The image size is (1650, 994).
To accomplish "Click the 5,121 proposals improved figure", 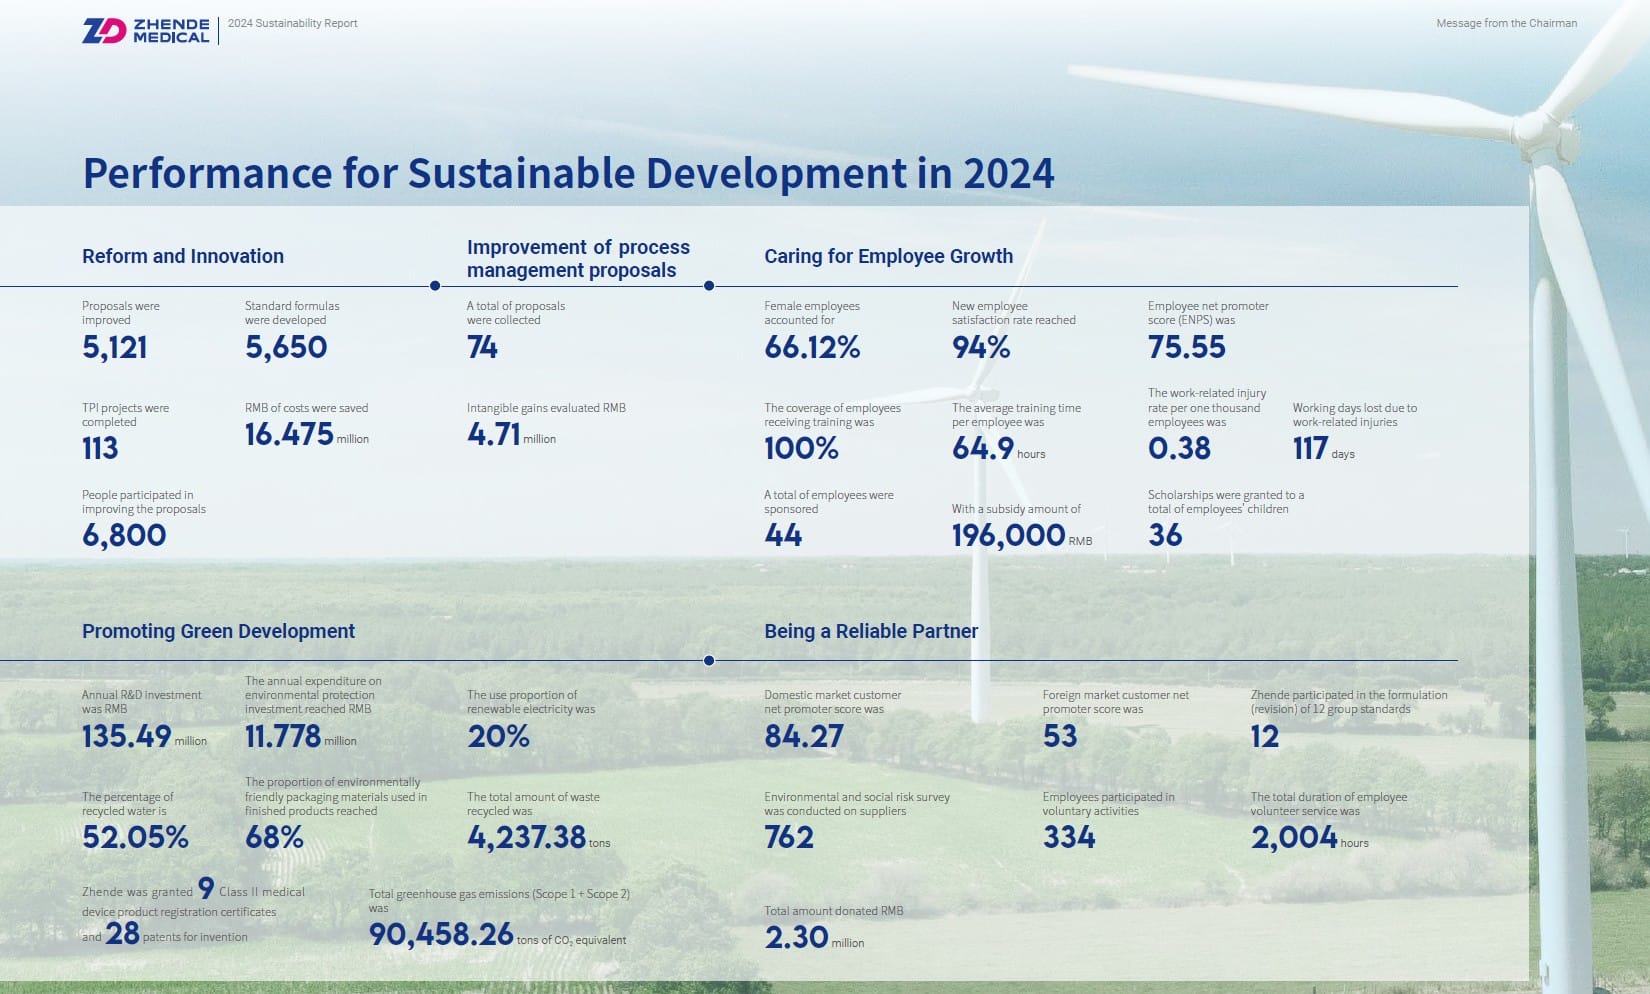I will (115, 347).
